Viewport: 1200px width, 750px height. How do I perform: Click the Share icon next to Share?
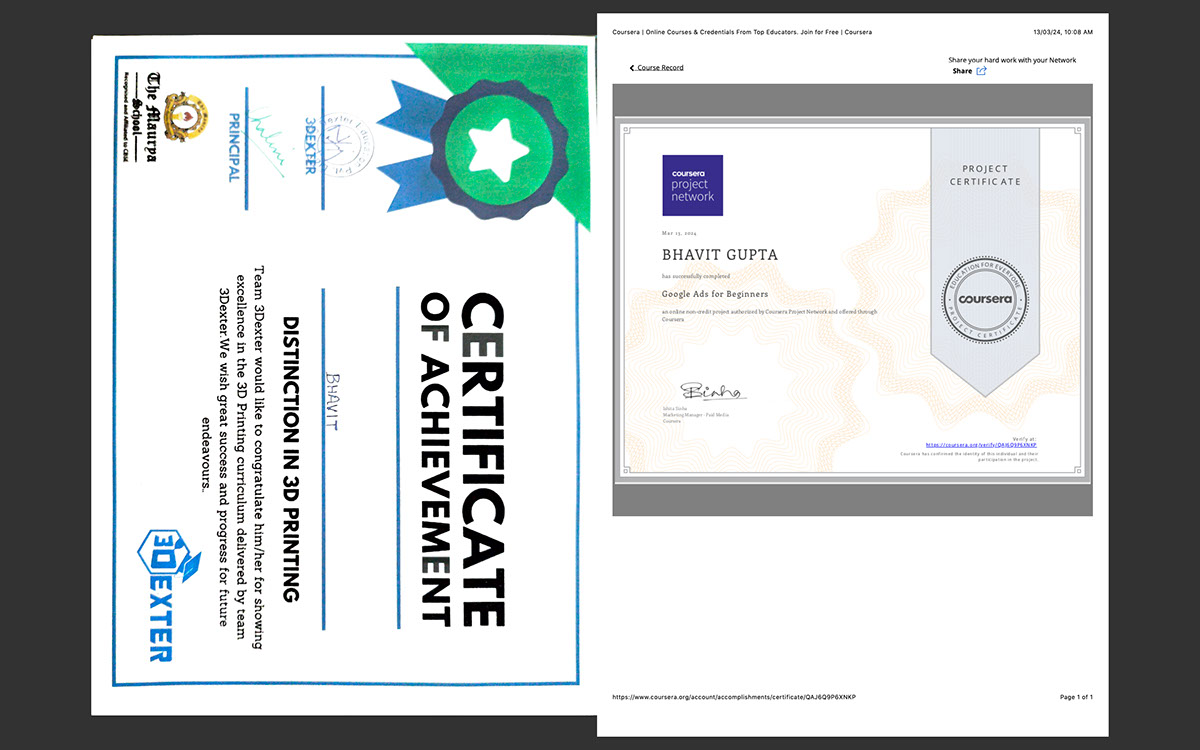point(981,71)
